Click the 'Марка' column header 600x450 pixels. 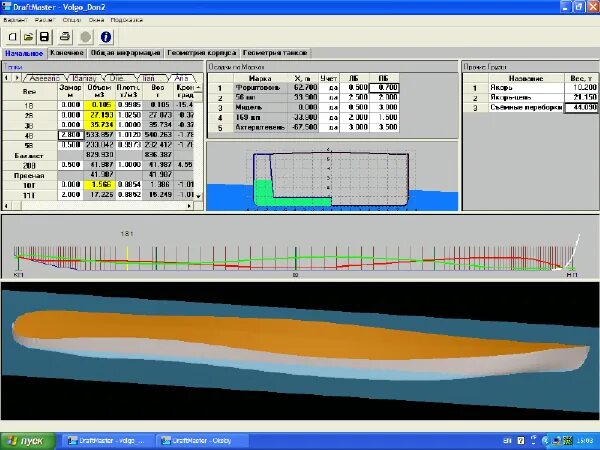point(260,78)
